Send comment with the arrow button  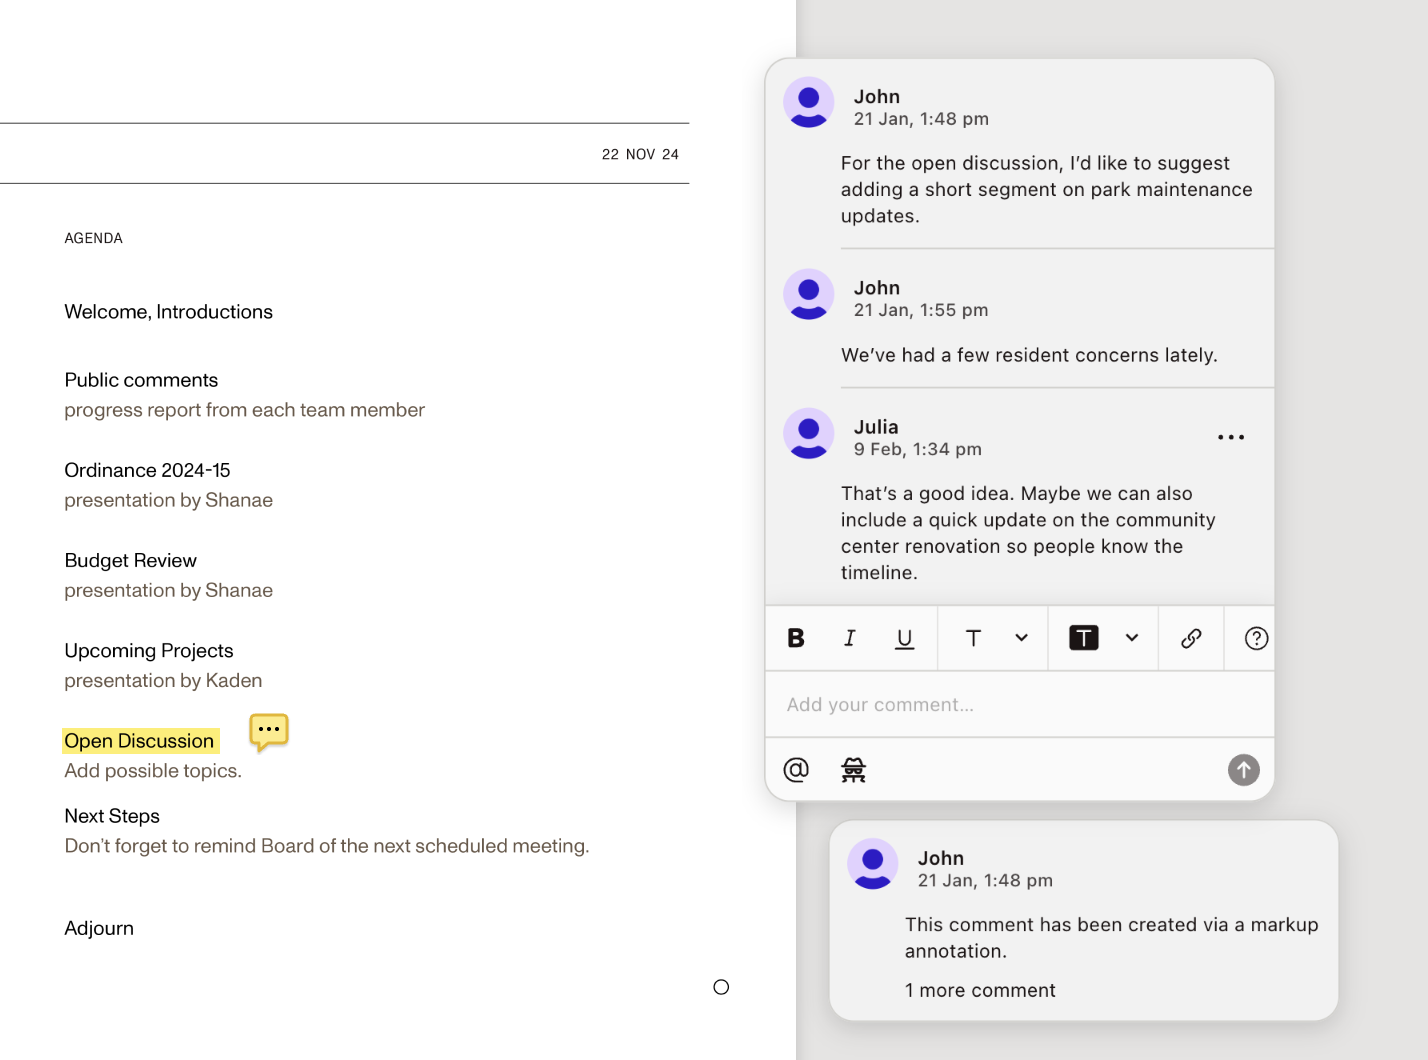(1243, 770)
